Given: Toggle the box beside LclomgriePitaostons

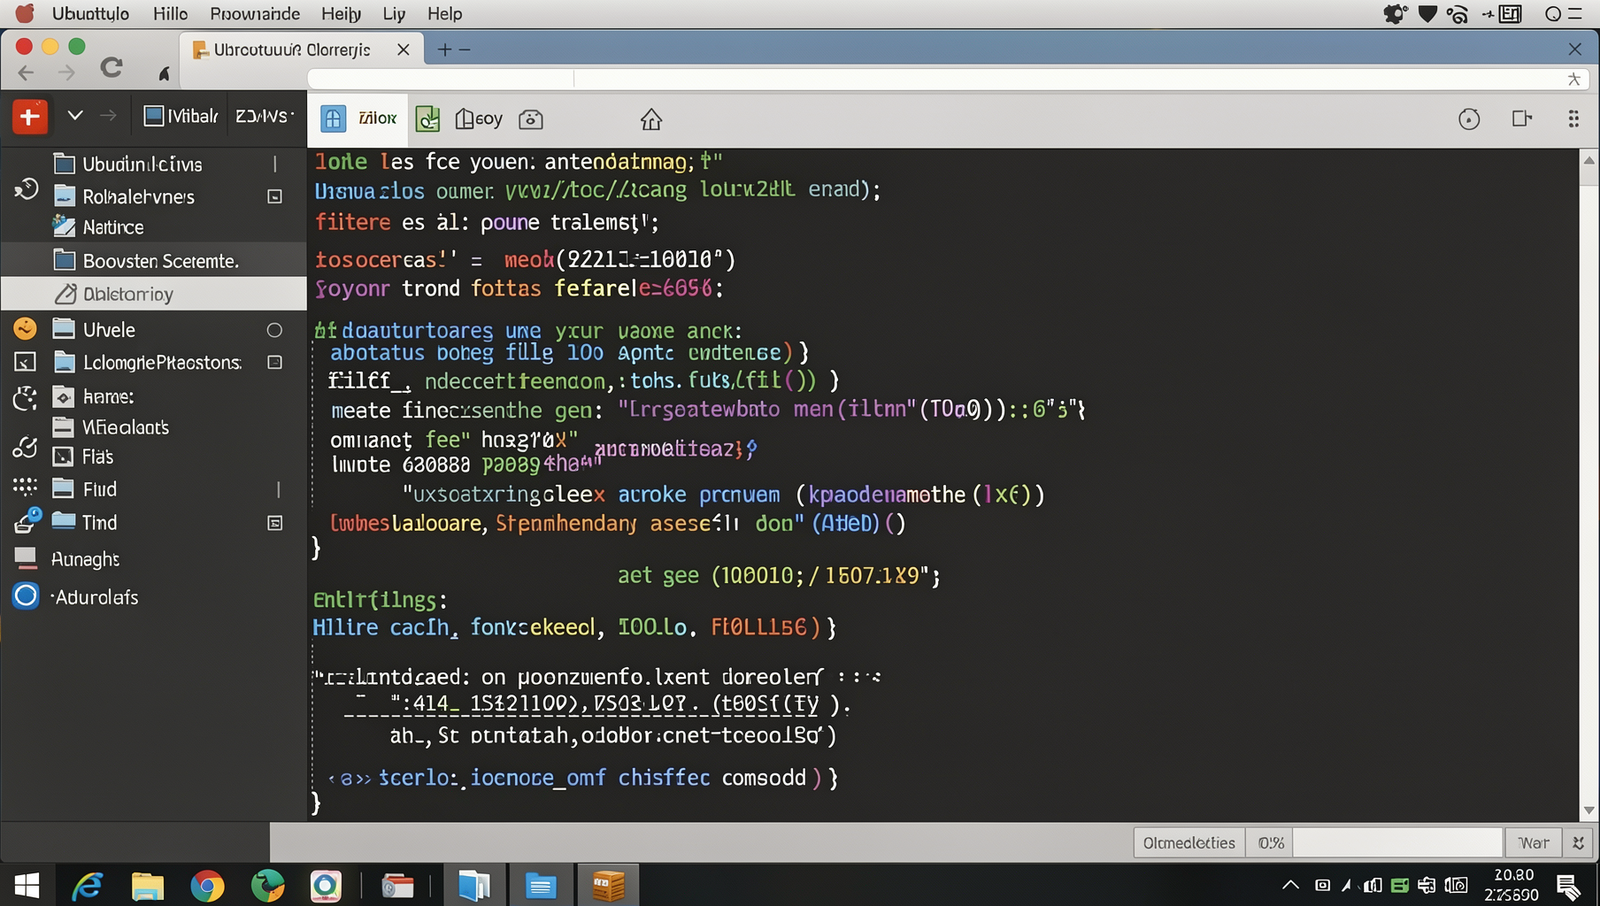Looking at the screenshot, I should pyautogui.click(x=275, y=362).
